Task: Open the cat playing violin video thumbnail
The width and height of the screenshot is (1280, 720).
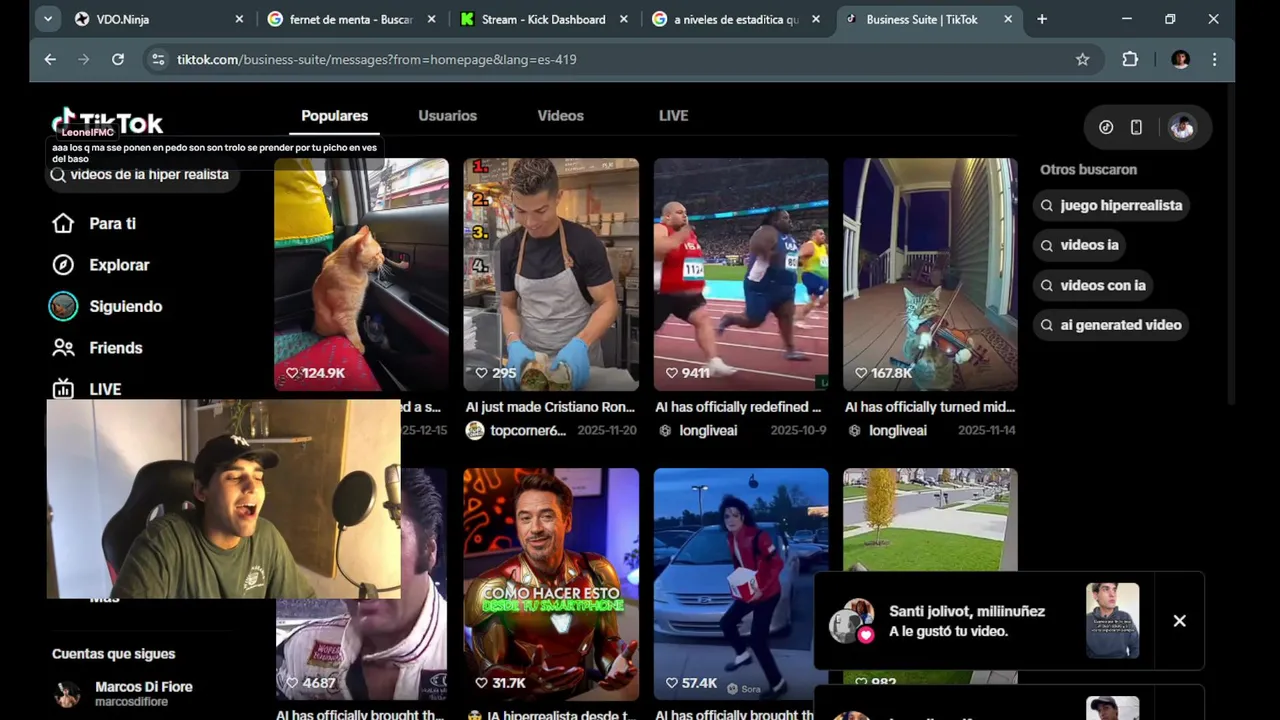Action: (930, 274)
